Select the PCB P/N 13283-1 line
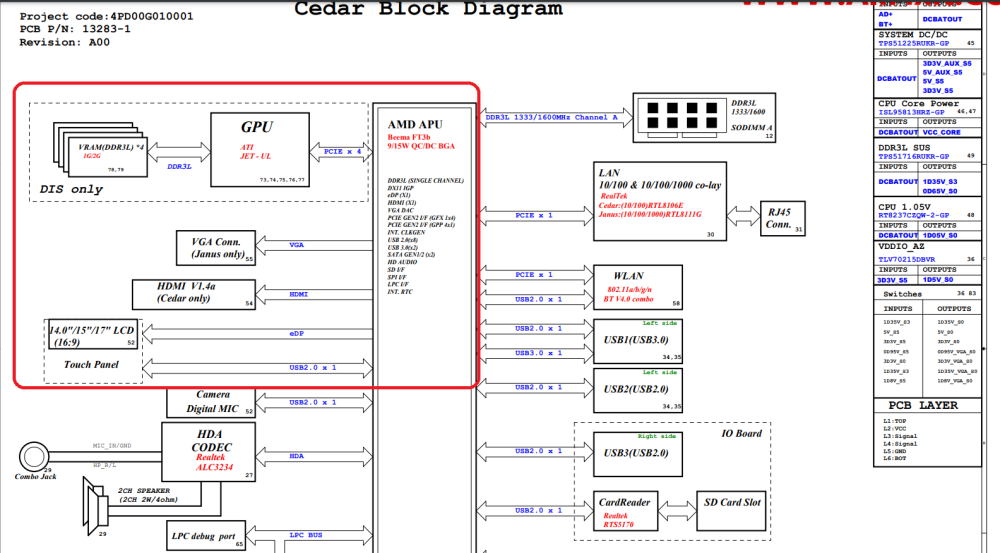The image size is (1000, 553). point(75,29)
